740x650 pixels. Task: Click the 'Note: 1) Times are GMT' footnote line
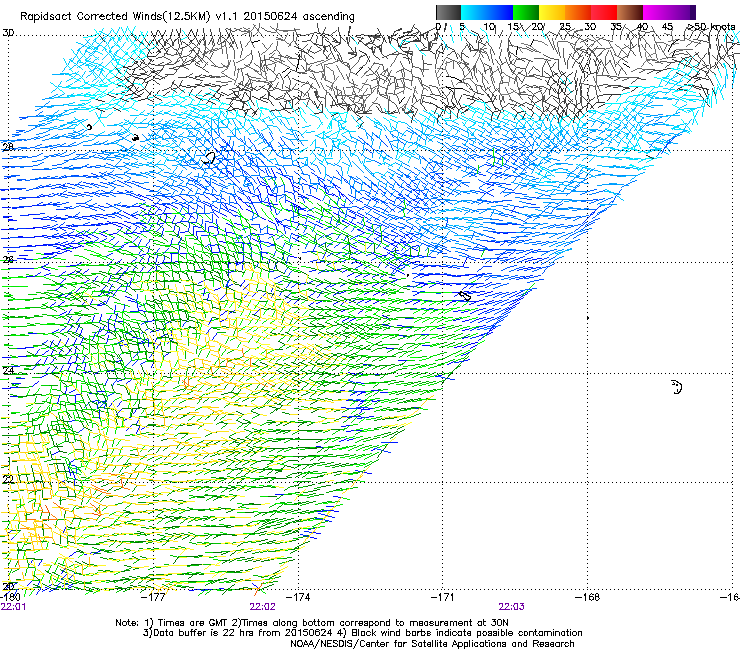(311, 623)
